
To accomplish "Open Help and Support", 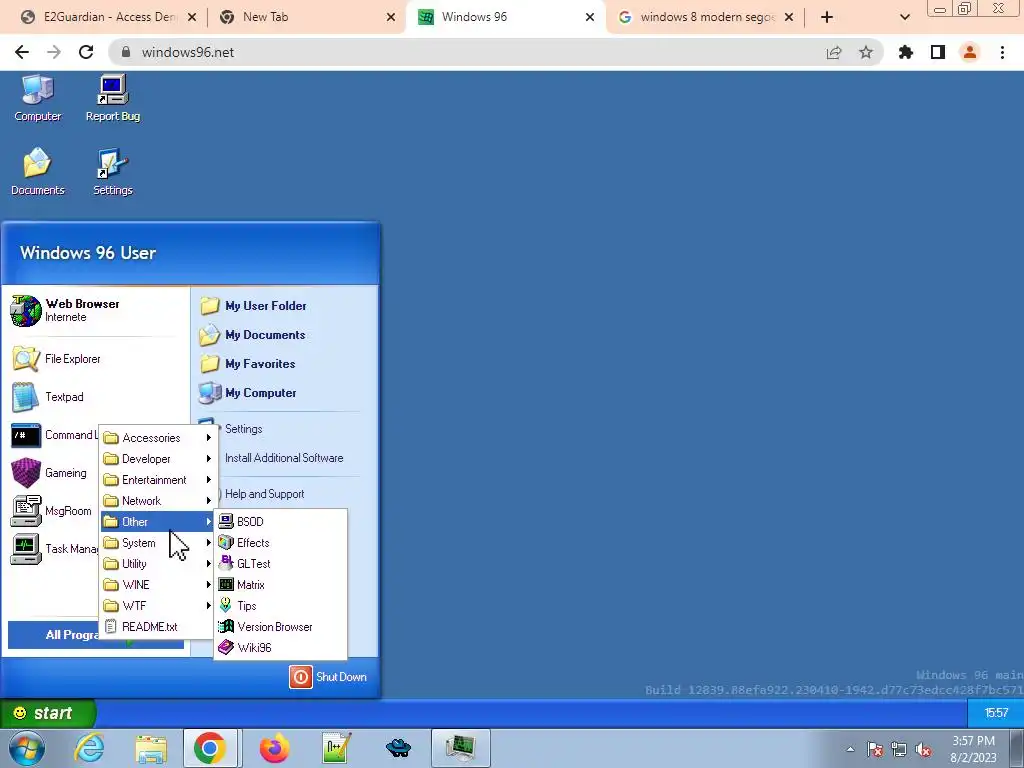I will pyautogui.click(x=264, y=494).
